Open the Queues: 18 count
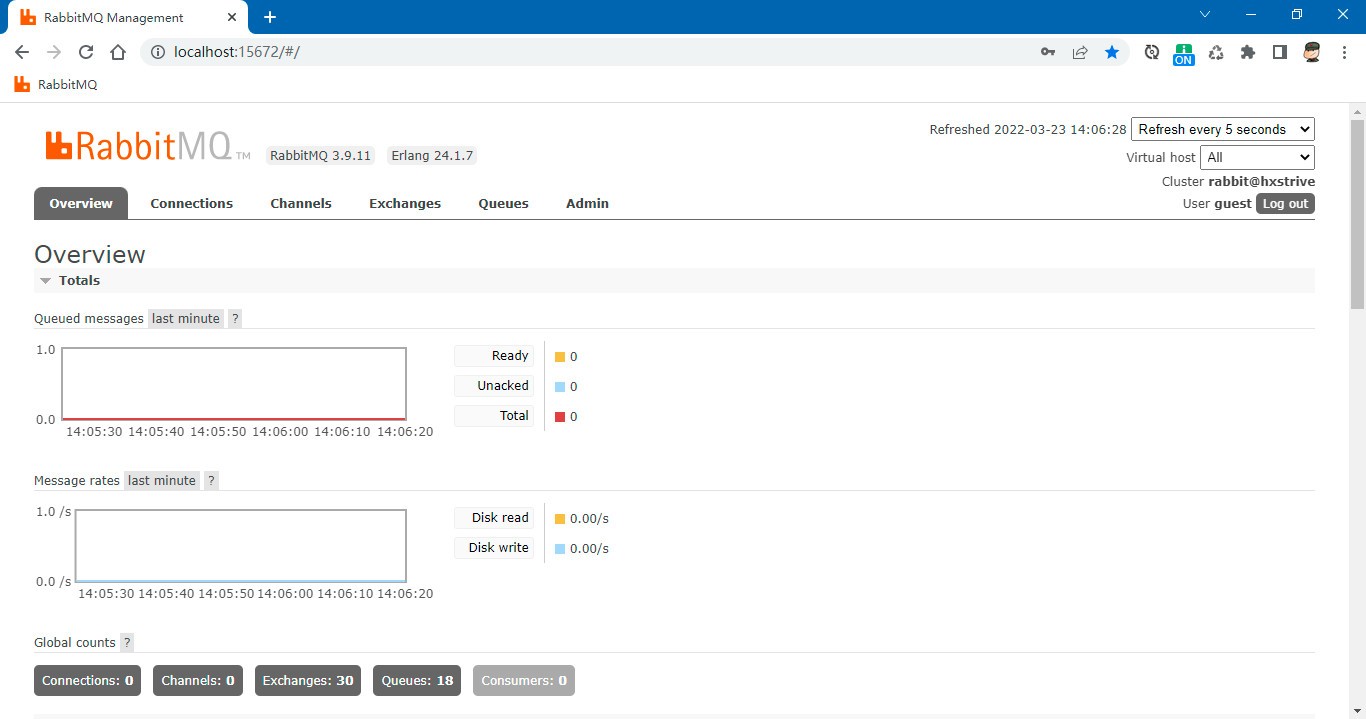 tap(417, 680)
